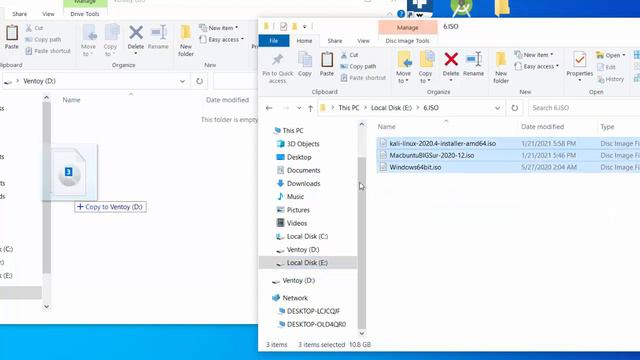Click Ventoy window navigation pane scroll down arrow
640x360 pixels.
[x=47, y=307]
